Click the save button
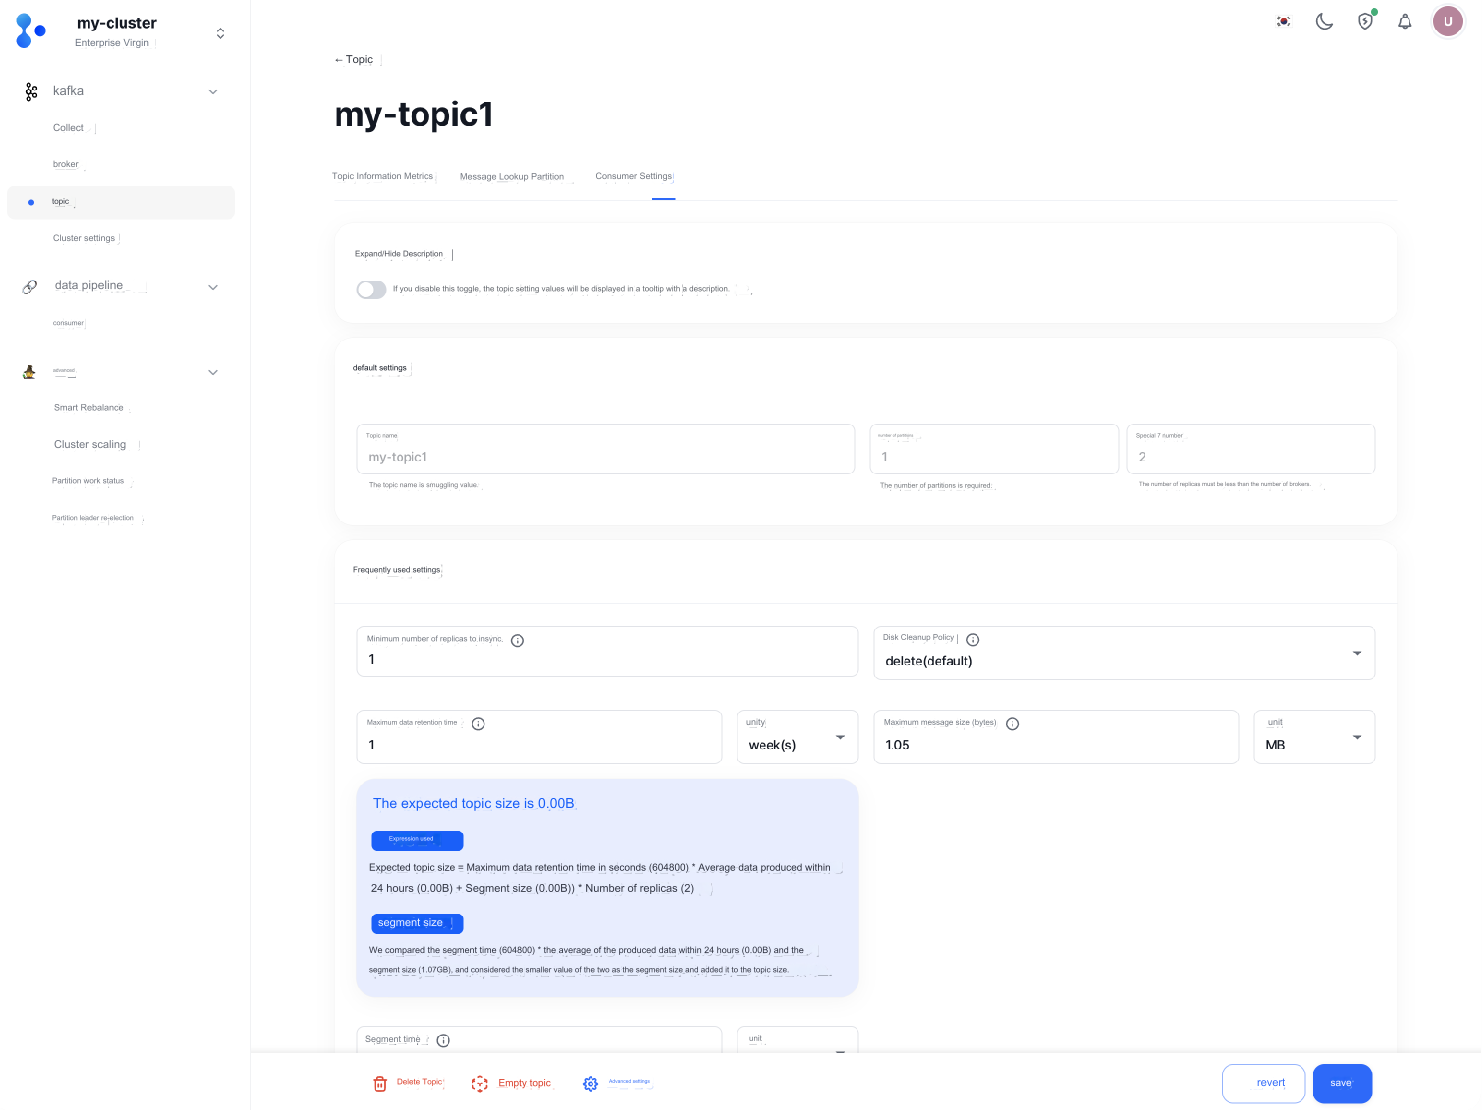Viewport: 1482px width, 1110px height. click(x=1342, y=1084)
